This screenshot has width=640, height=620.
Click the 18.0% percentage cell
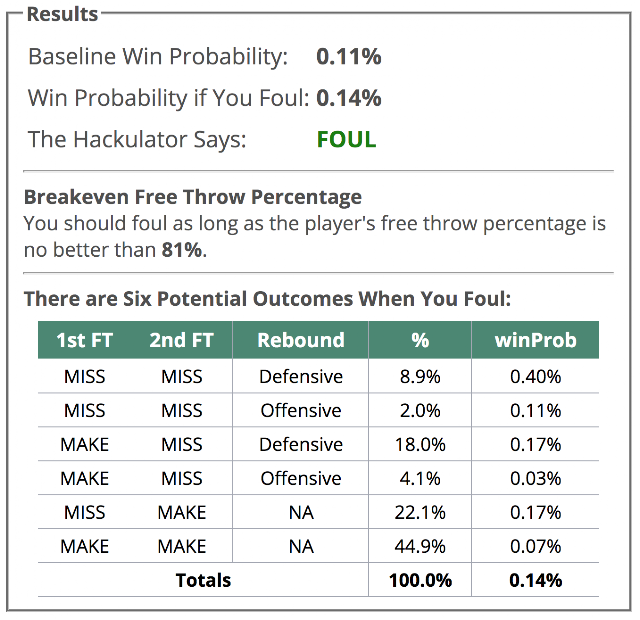point(420,444)
